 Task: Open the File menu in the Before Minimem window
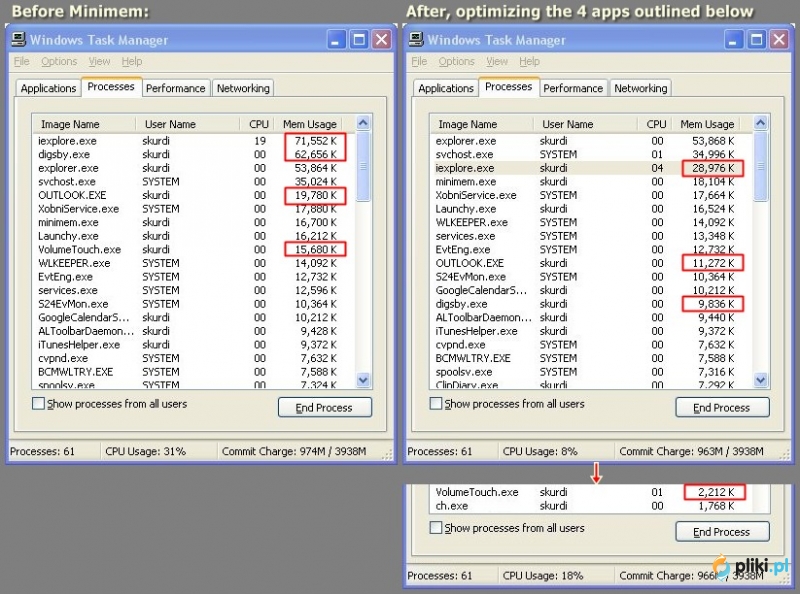point(21,61)
